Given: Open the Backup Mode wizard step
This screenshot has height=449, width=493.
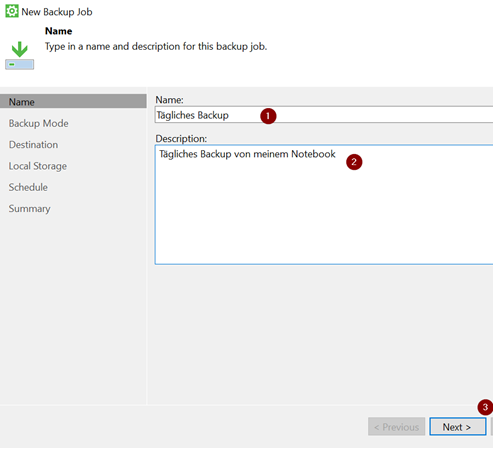Looking at the screenshot, I should [39, 123].
